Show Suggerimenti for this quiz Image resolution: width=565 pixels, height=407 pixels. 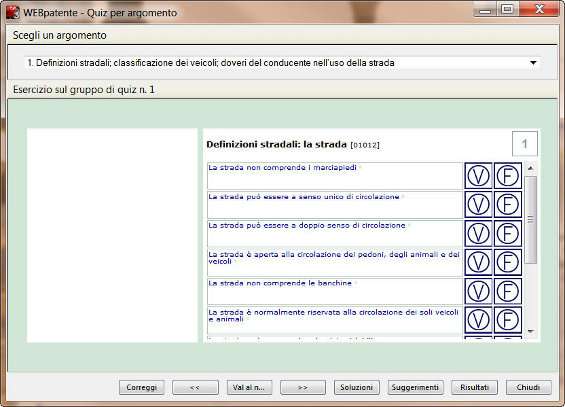[415, 388]
